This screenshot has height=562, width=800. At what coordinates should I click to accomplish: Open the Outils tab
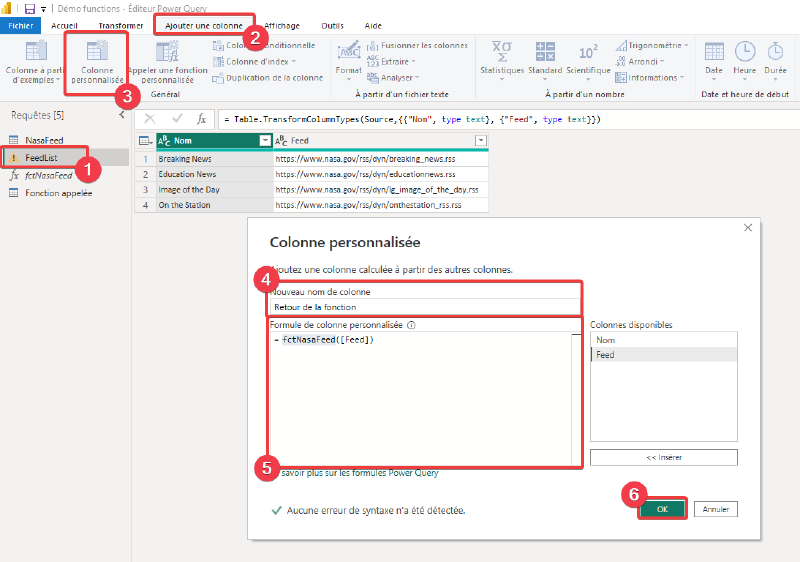(333, 25)
